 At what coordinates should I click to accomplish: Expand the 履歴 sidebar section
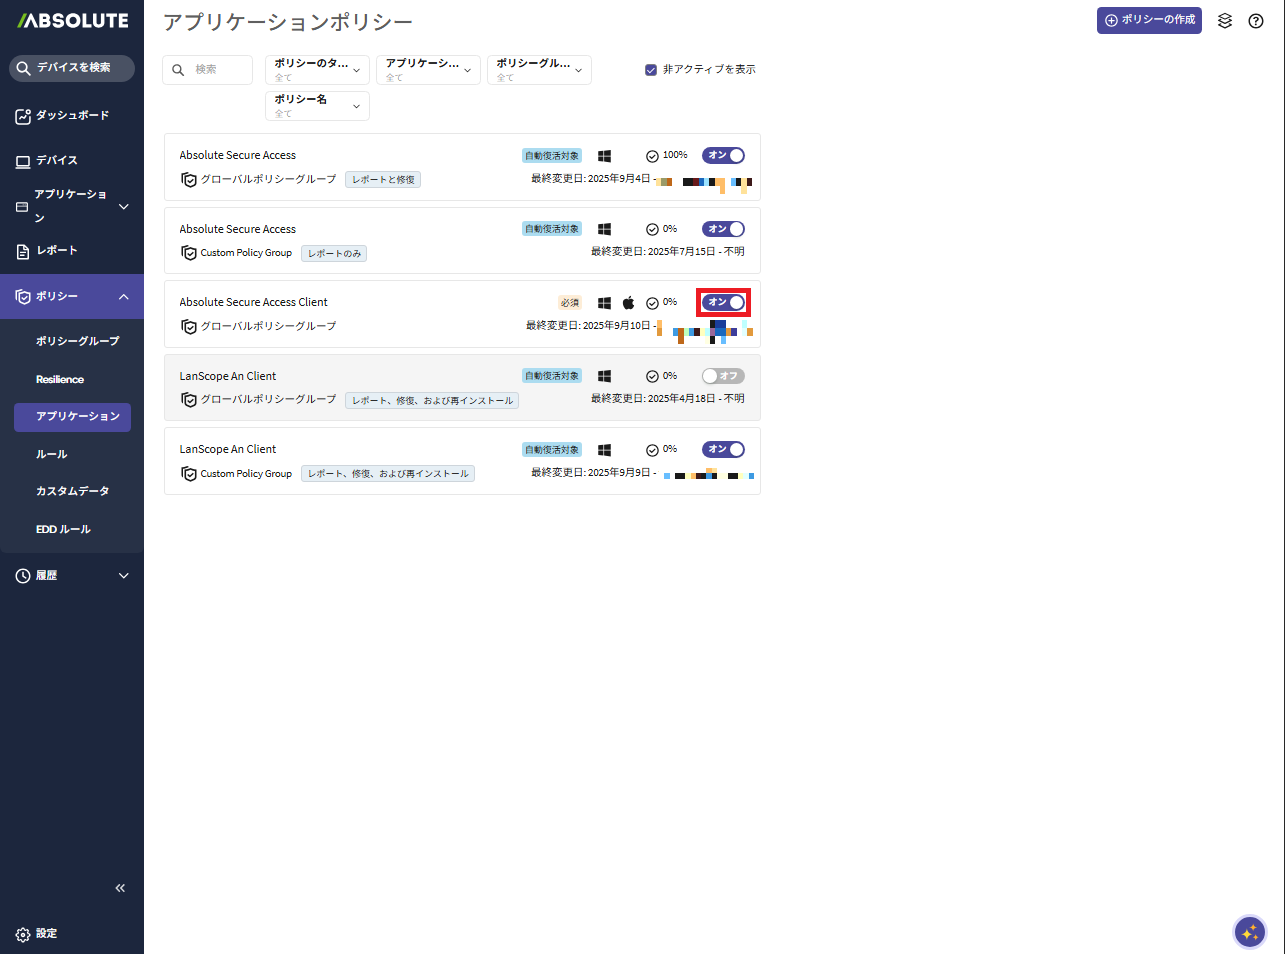[x=123, y=576]
